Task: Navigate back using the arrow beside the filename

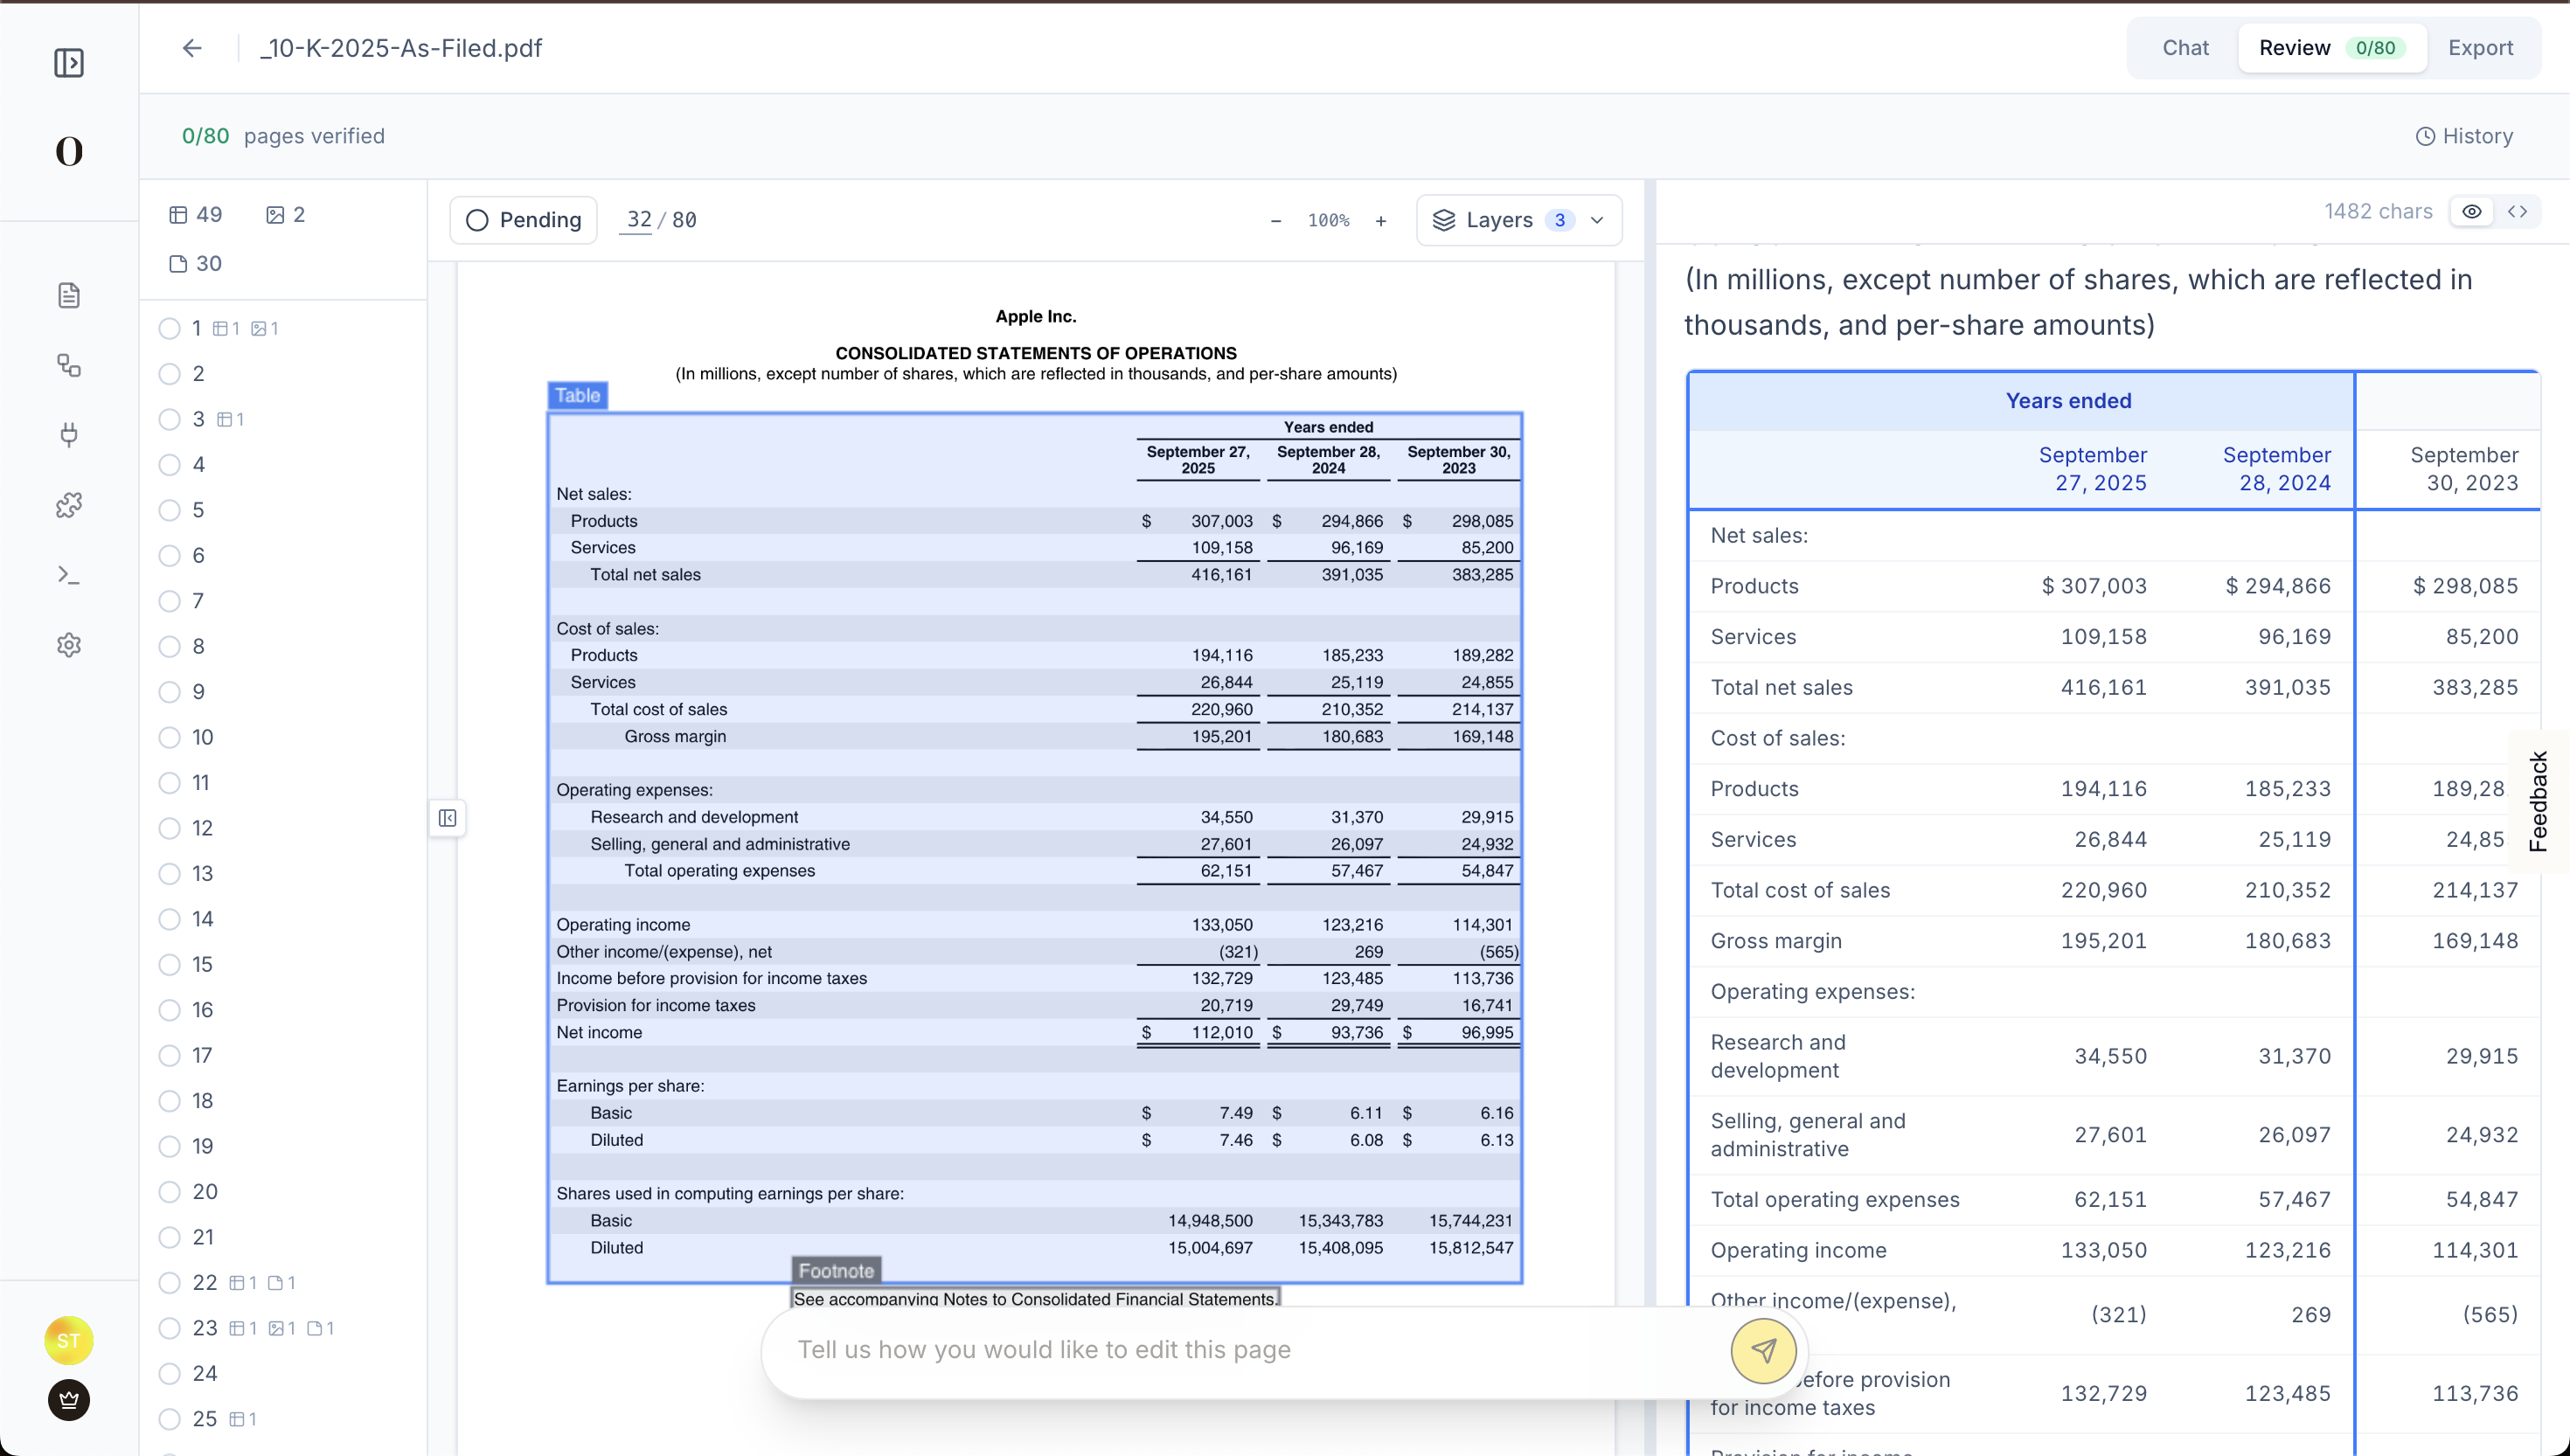Action: [190, 47]
